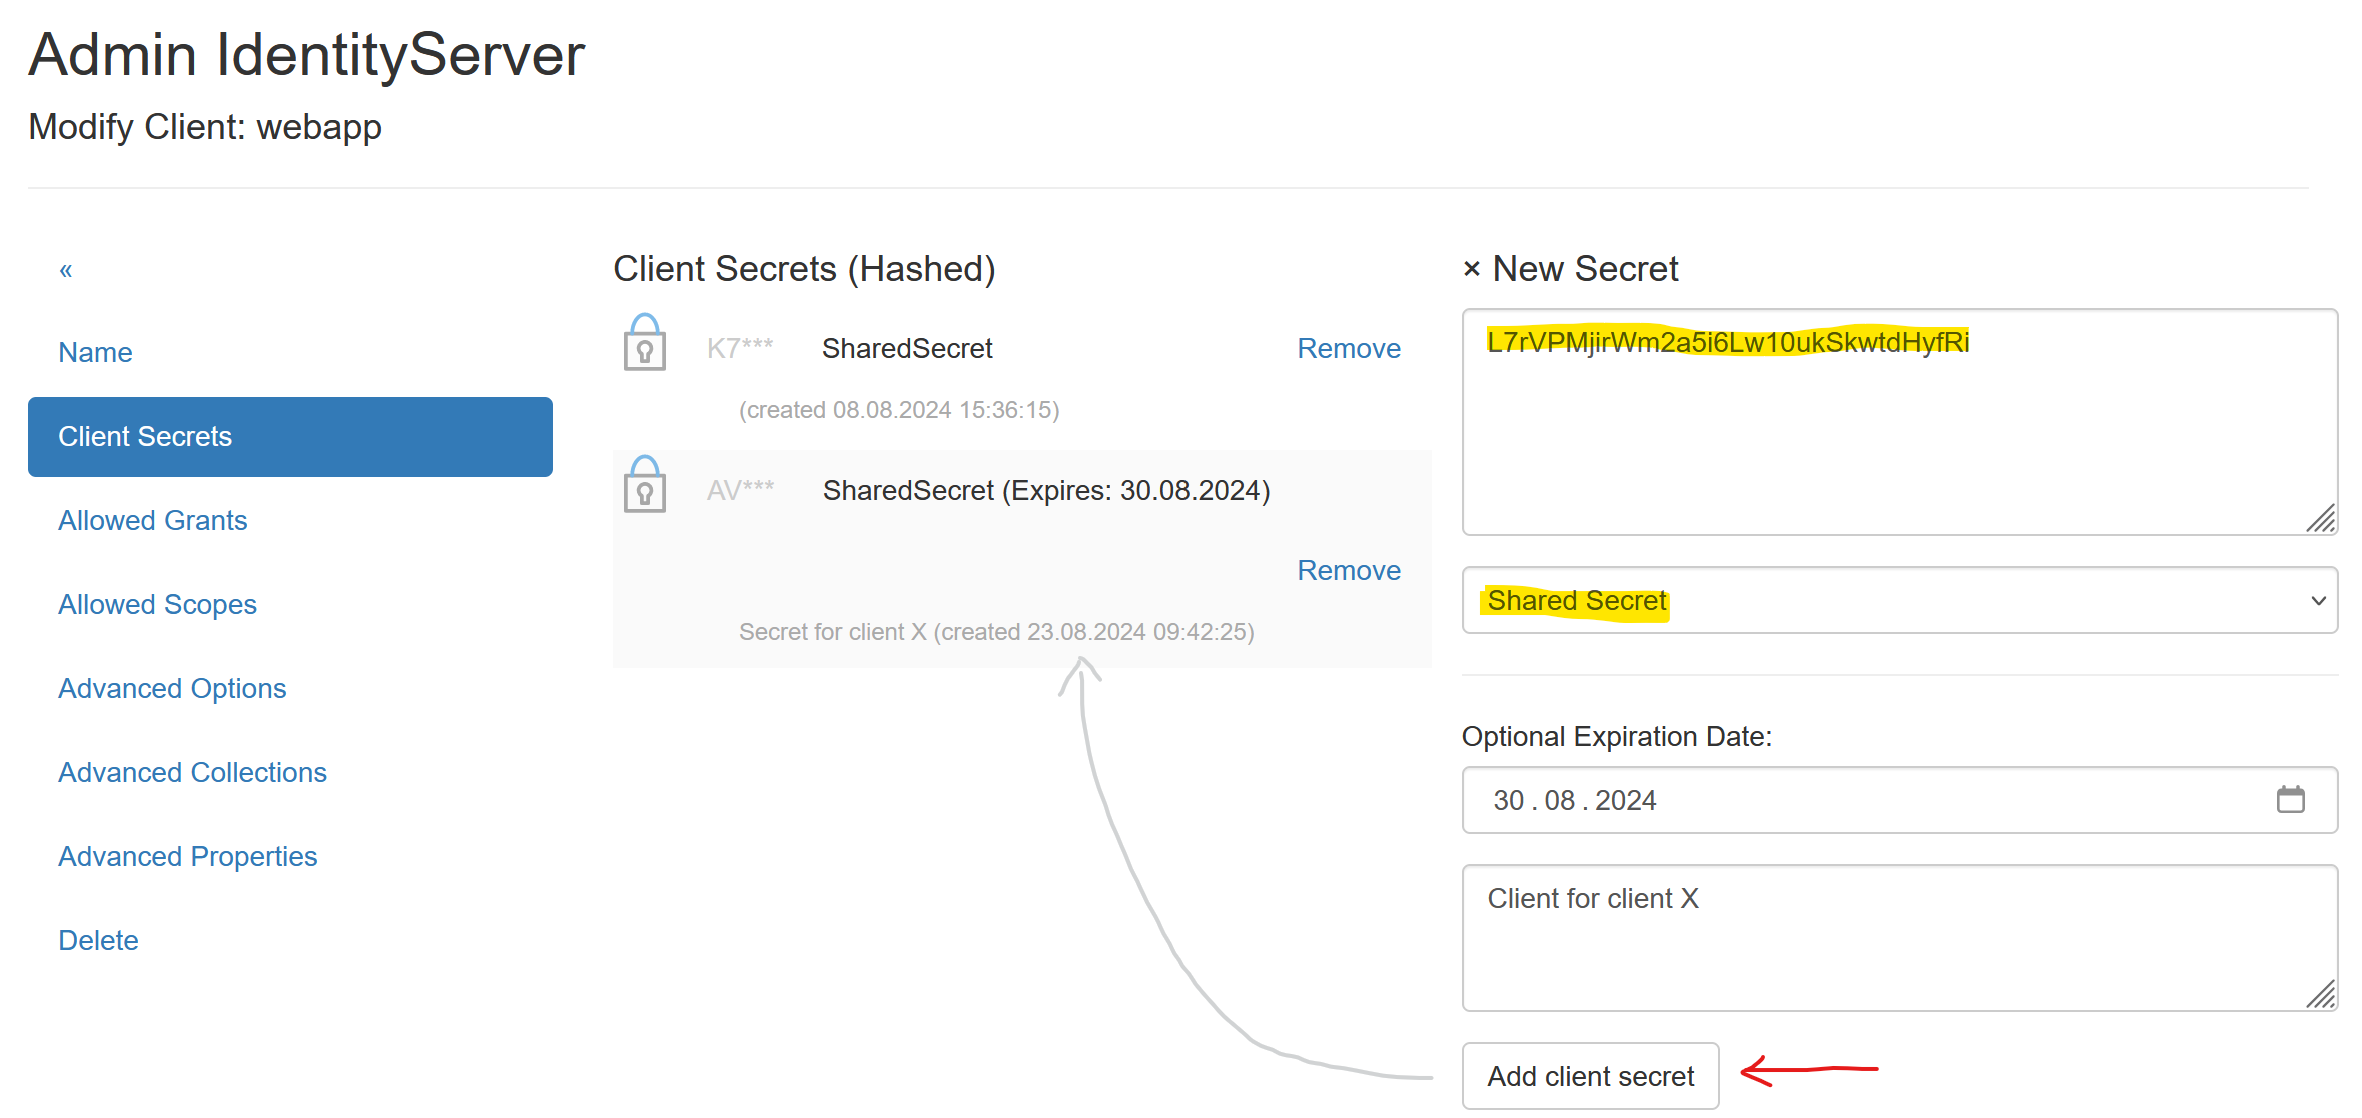This screenshot has width=2362, height=1118.
Task: Open the Name menu item
Action: click(95, 353)
